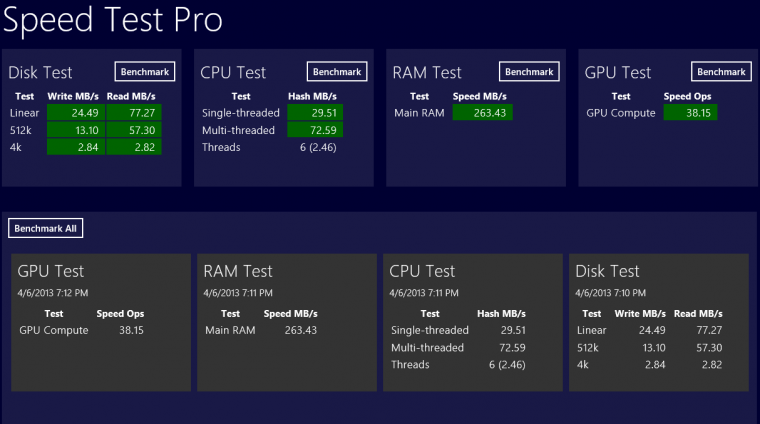This screenshot has height=424, width=760.
Task: Click the Disk Test Benchmark button
Action: (145, 71)
